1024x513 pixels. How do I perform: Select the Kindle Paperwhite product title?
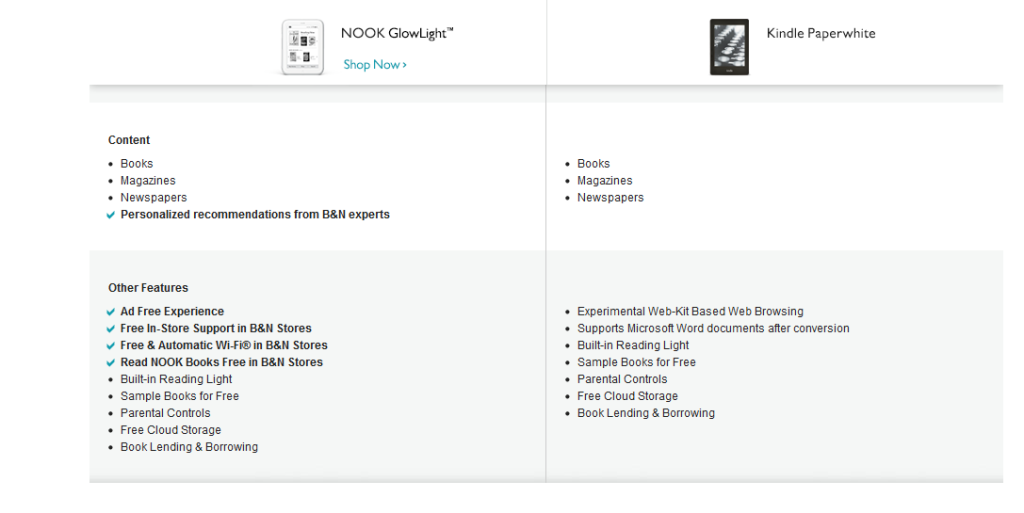[x=820, y=33]
